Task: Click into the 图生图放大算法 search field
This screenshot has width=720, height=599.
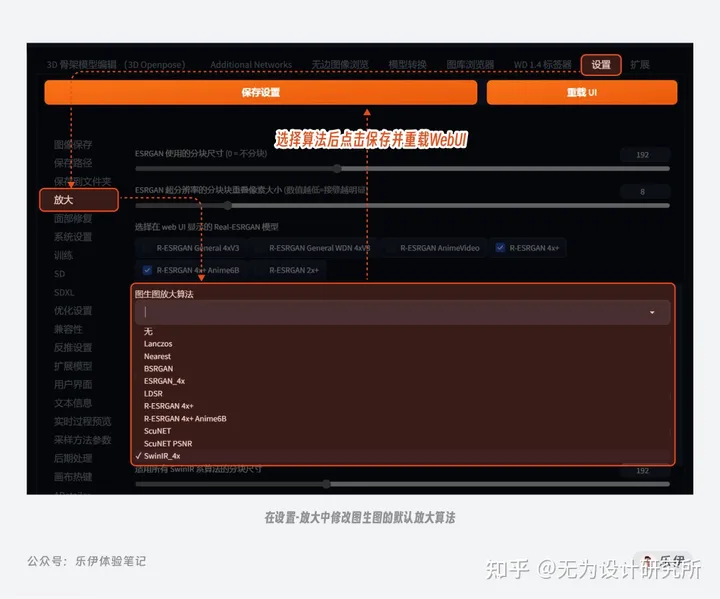Action: click(402, 312)
